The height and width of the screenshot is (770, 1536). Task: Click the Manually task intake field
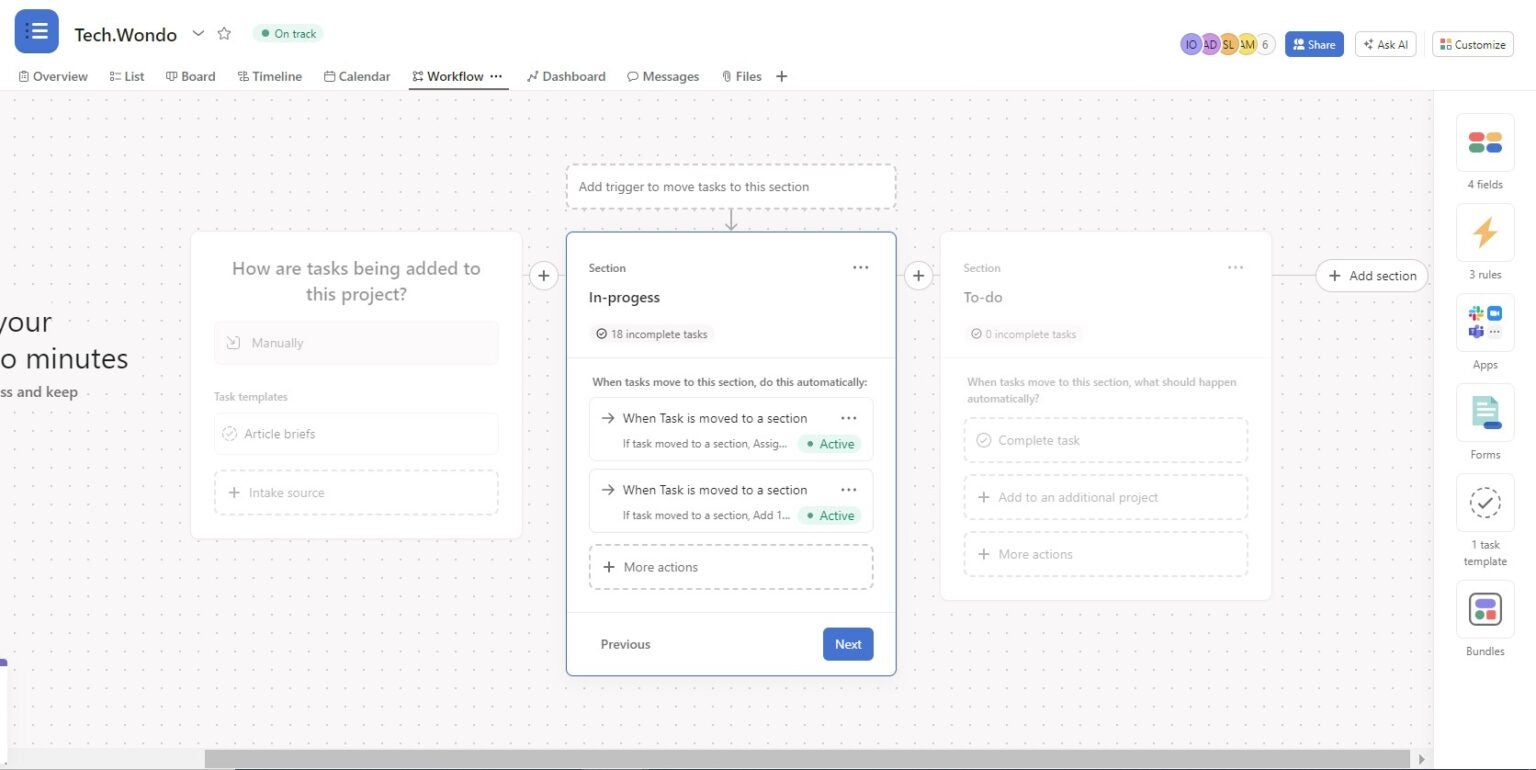coord(355,342)
